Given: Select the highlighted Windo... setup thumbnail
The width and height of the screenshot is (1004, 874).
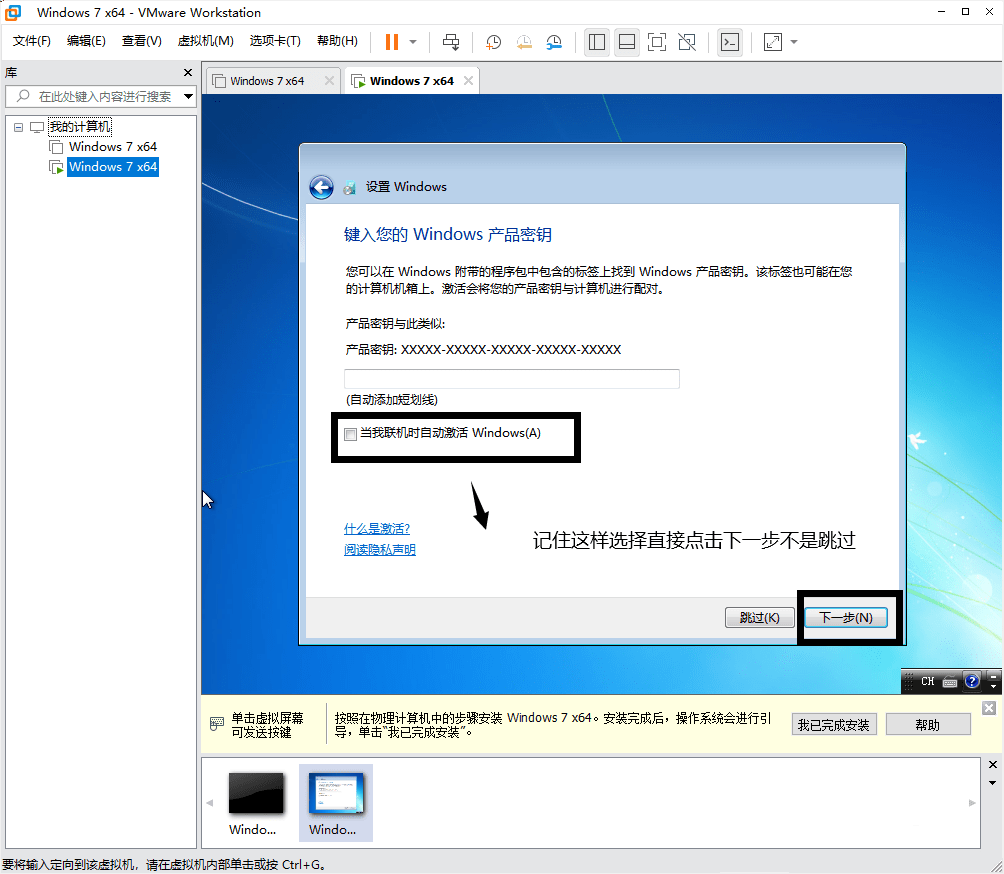Looking at the screenshot, I should [x=336, y=803].
